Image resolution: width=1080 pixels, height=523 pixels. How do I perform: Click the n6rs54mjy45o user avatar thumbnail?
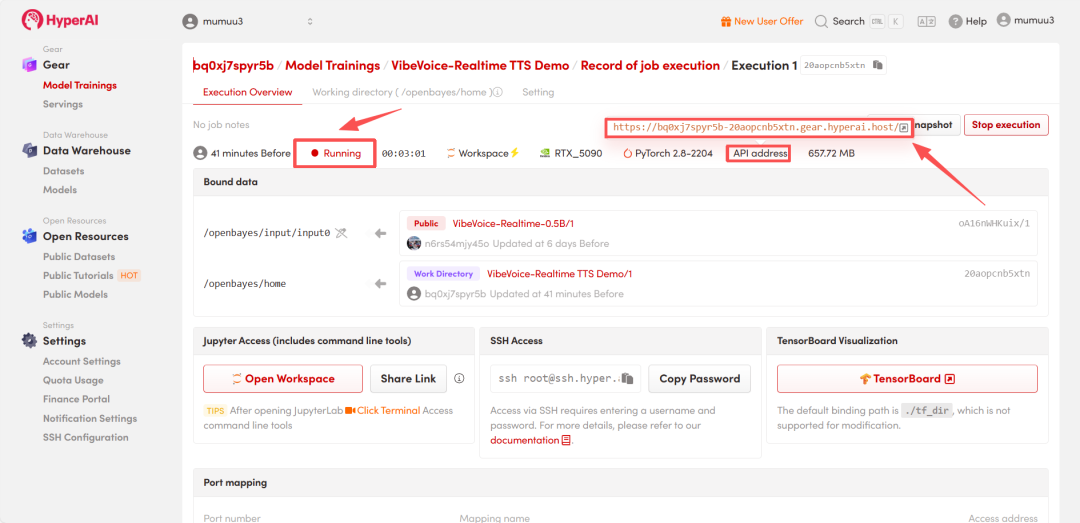414,243
